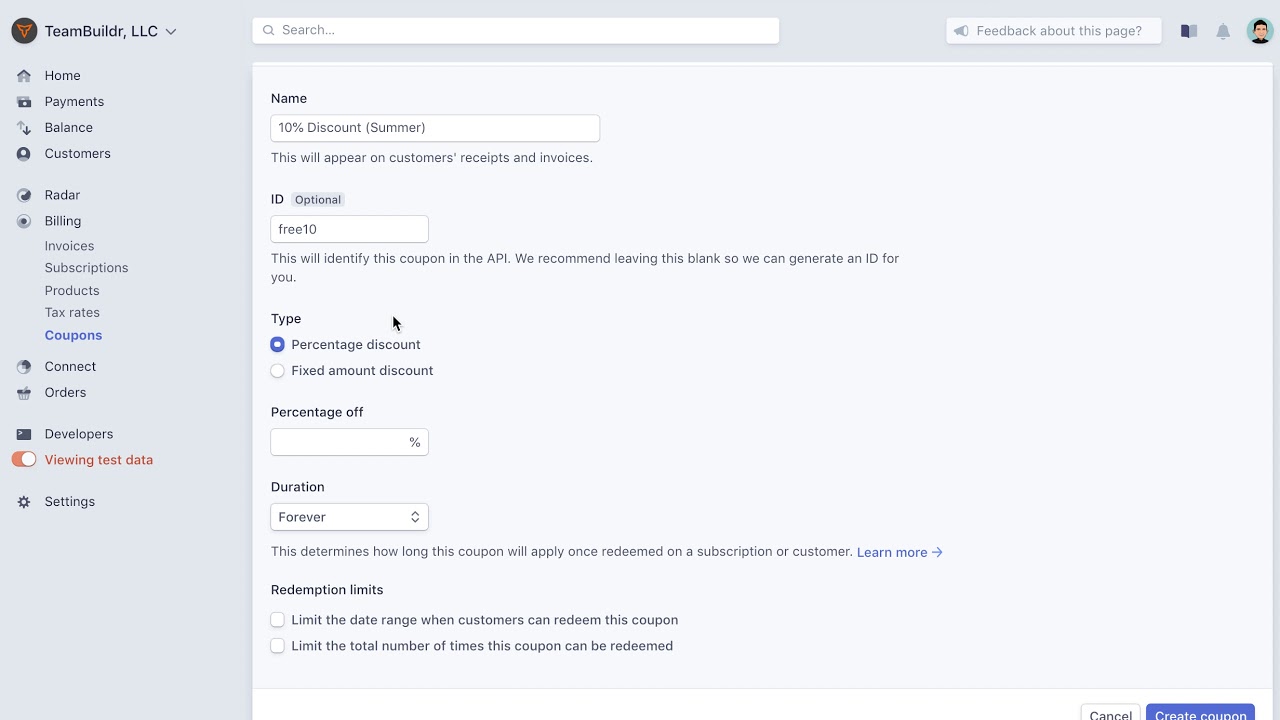Select Percentage discount radio button
Screen dimensions: 1280x720
pyautogui.click(x=277, y=345)
